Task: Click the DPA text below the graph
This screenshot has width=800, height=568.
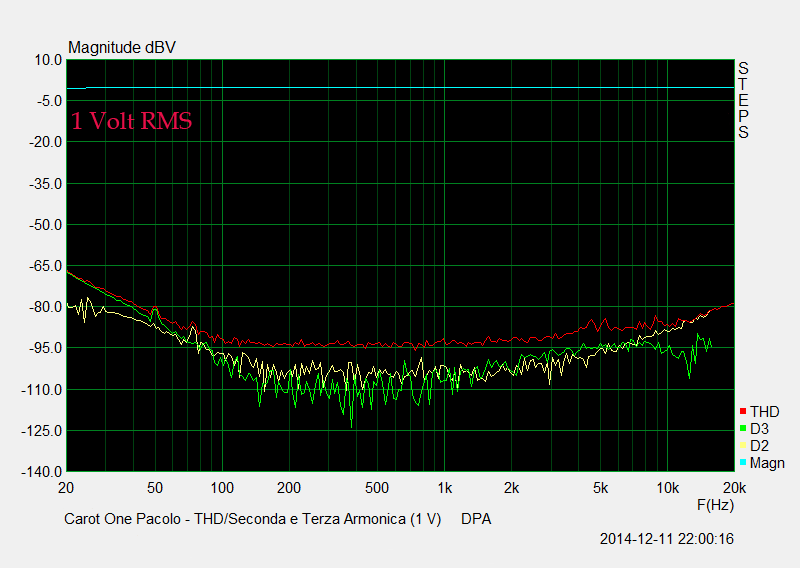Action: 476,520
